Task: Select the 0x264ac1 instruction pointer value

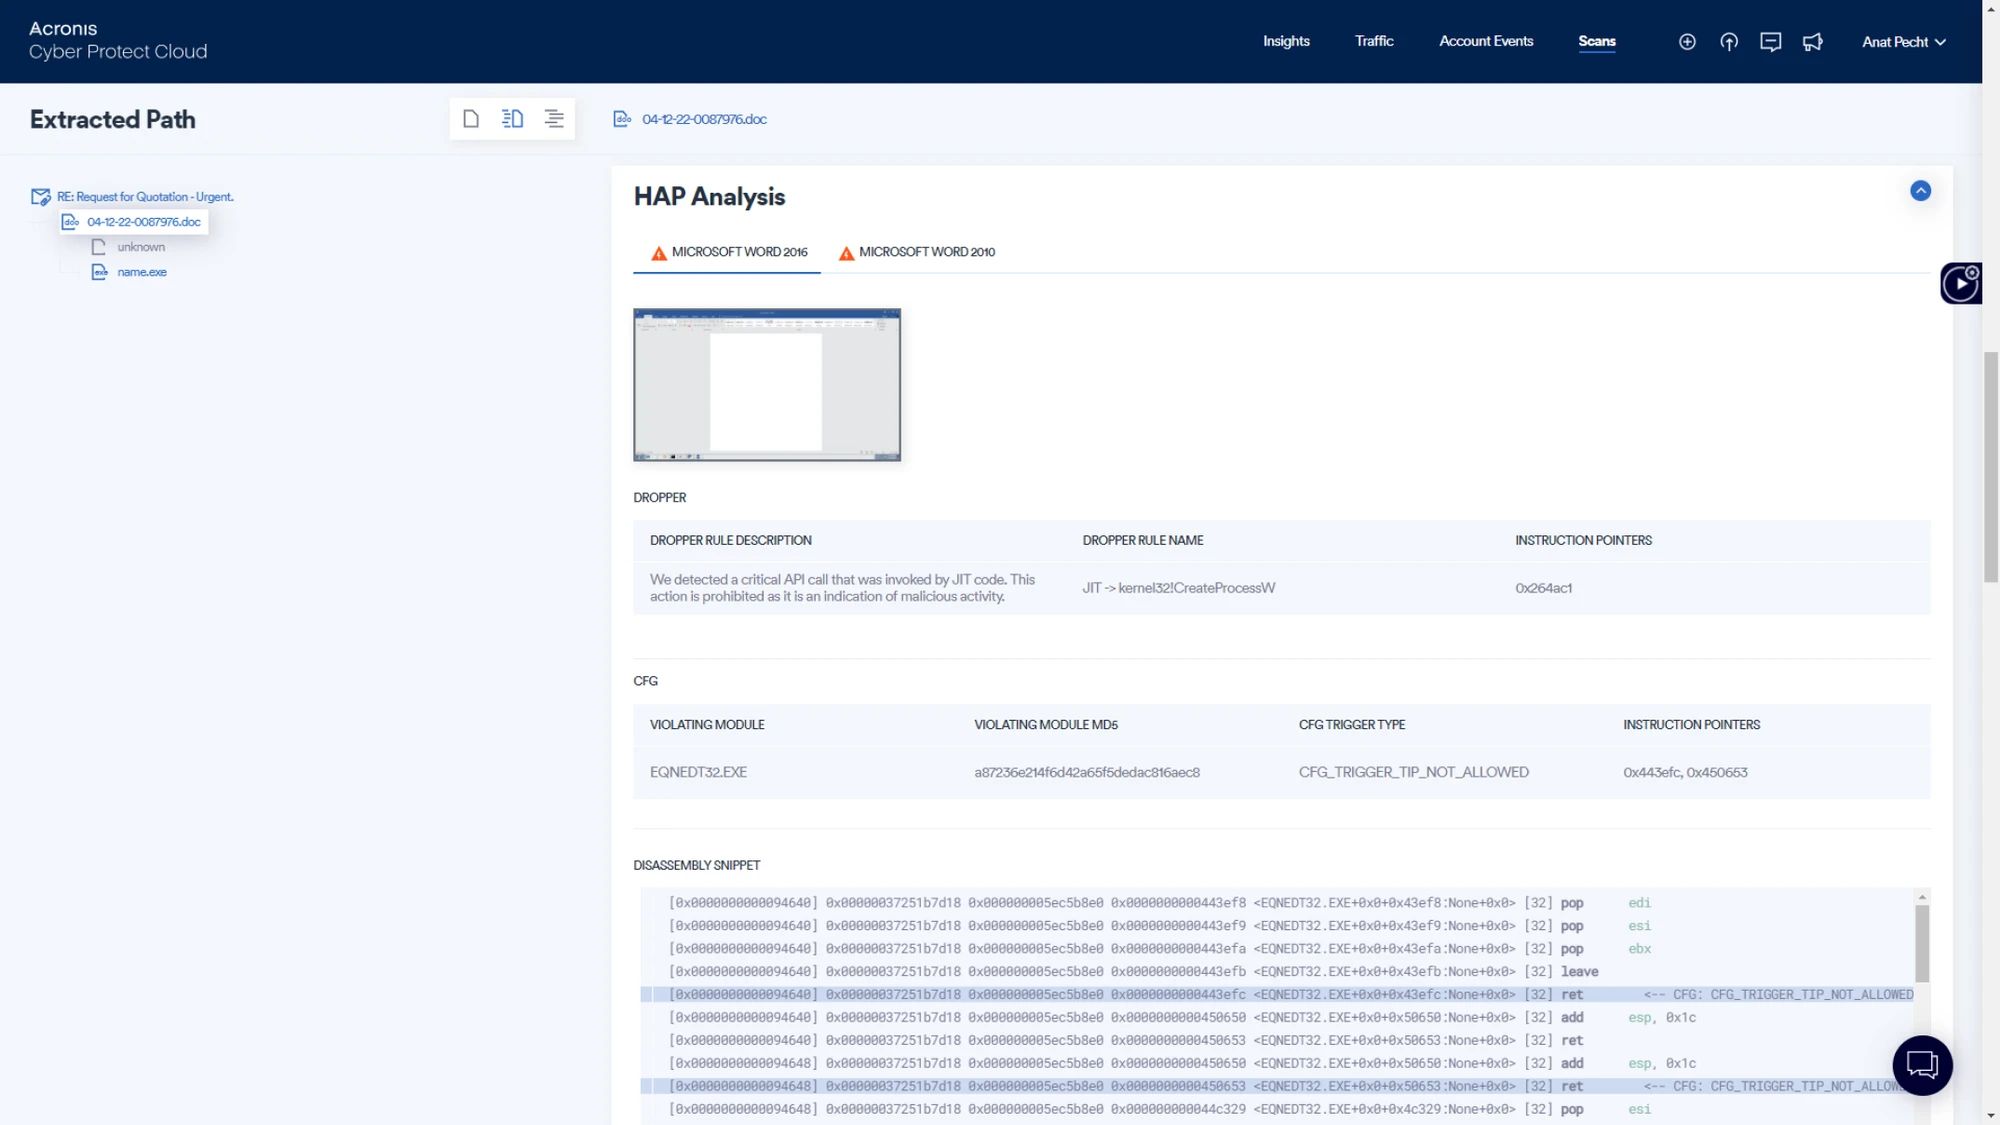Action: 1543,588
